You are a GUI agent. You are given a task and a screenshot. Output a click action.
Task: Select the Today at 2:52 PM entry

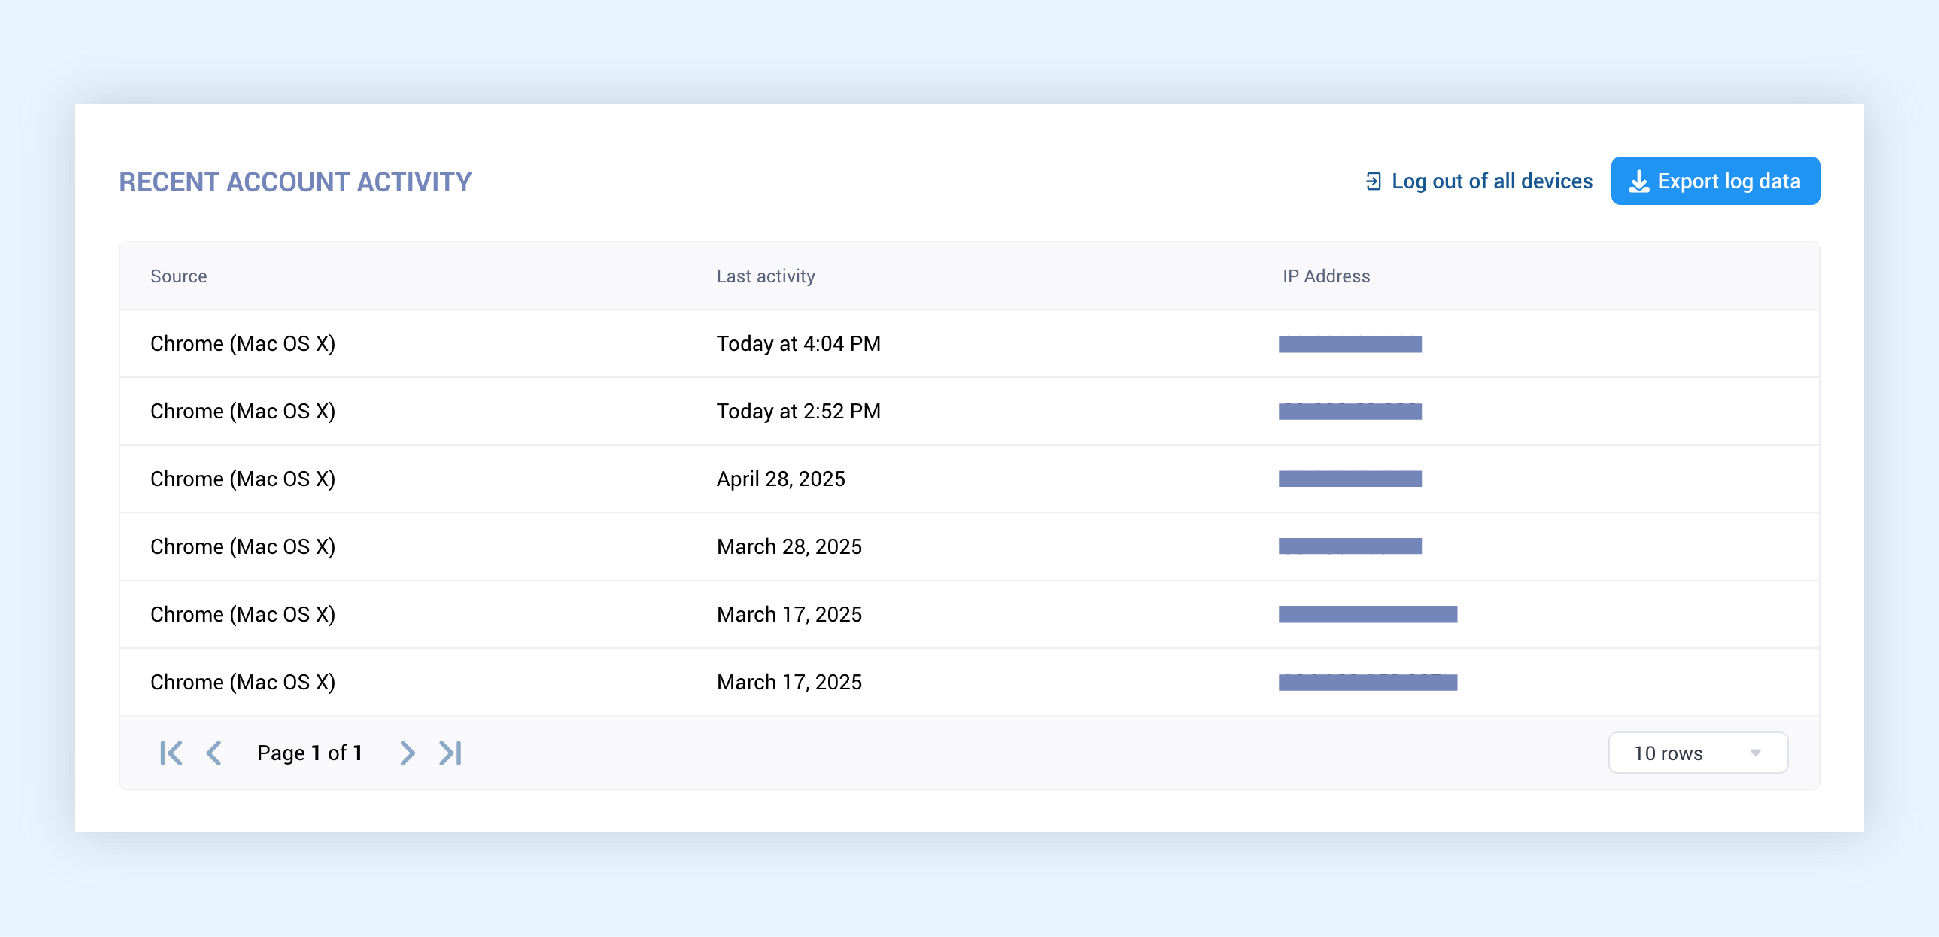[x=798, y=411]
